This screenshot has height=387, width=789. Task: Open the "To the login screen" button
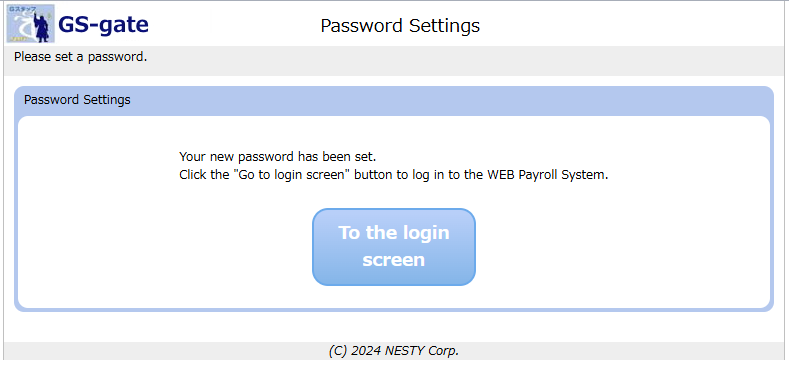394,247
